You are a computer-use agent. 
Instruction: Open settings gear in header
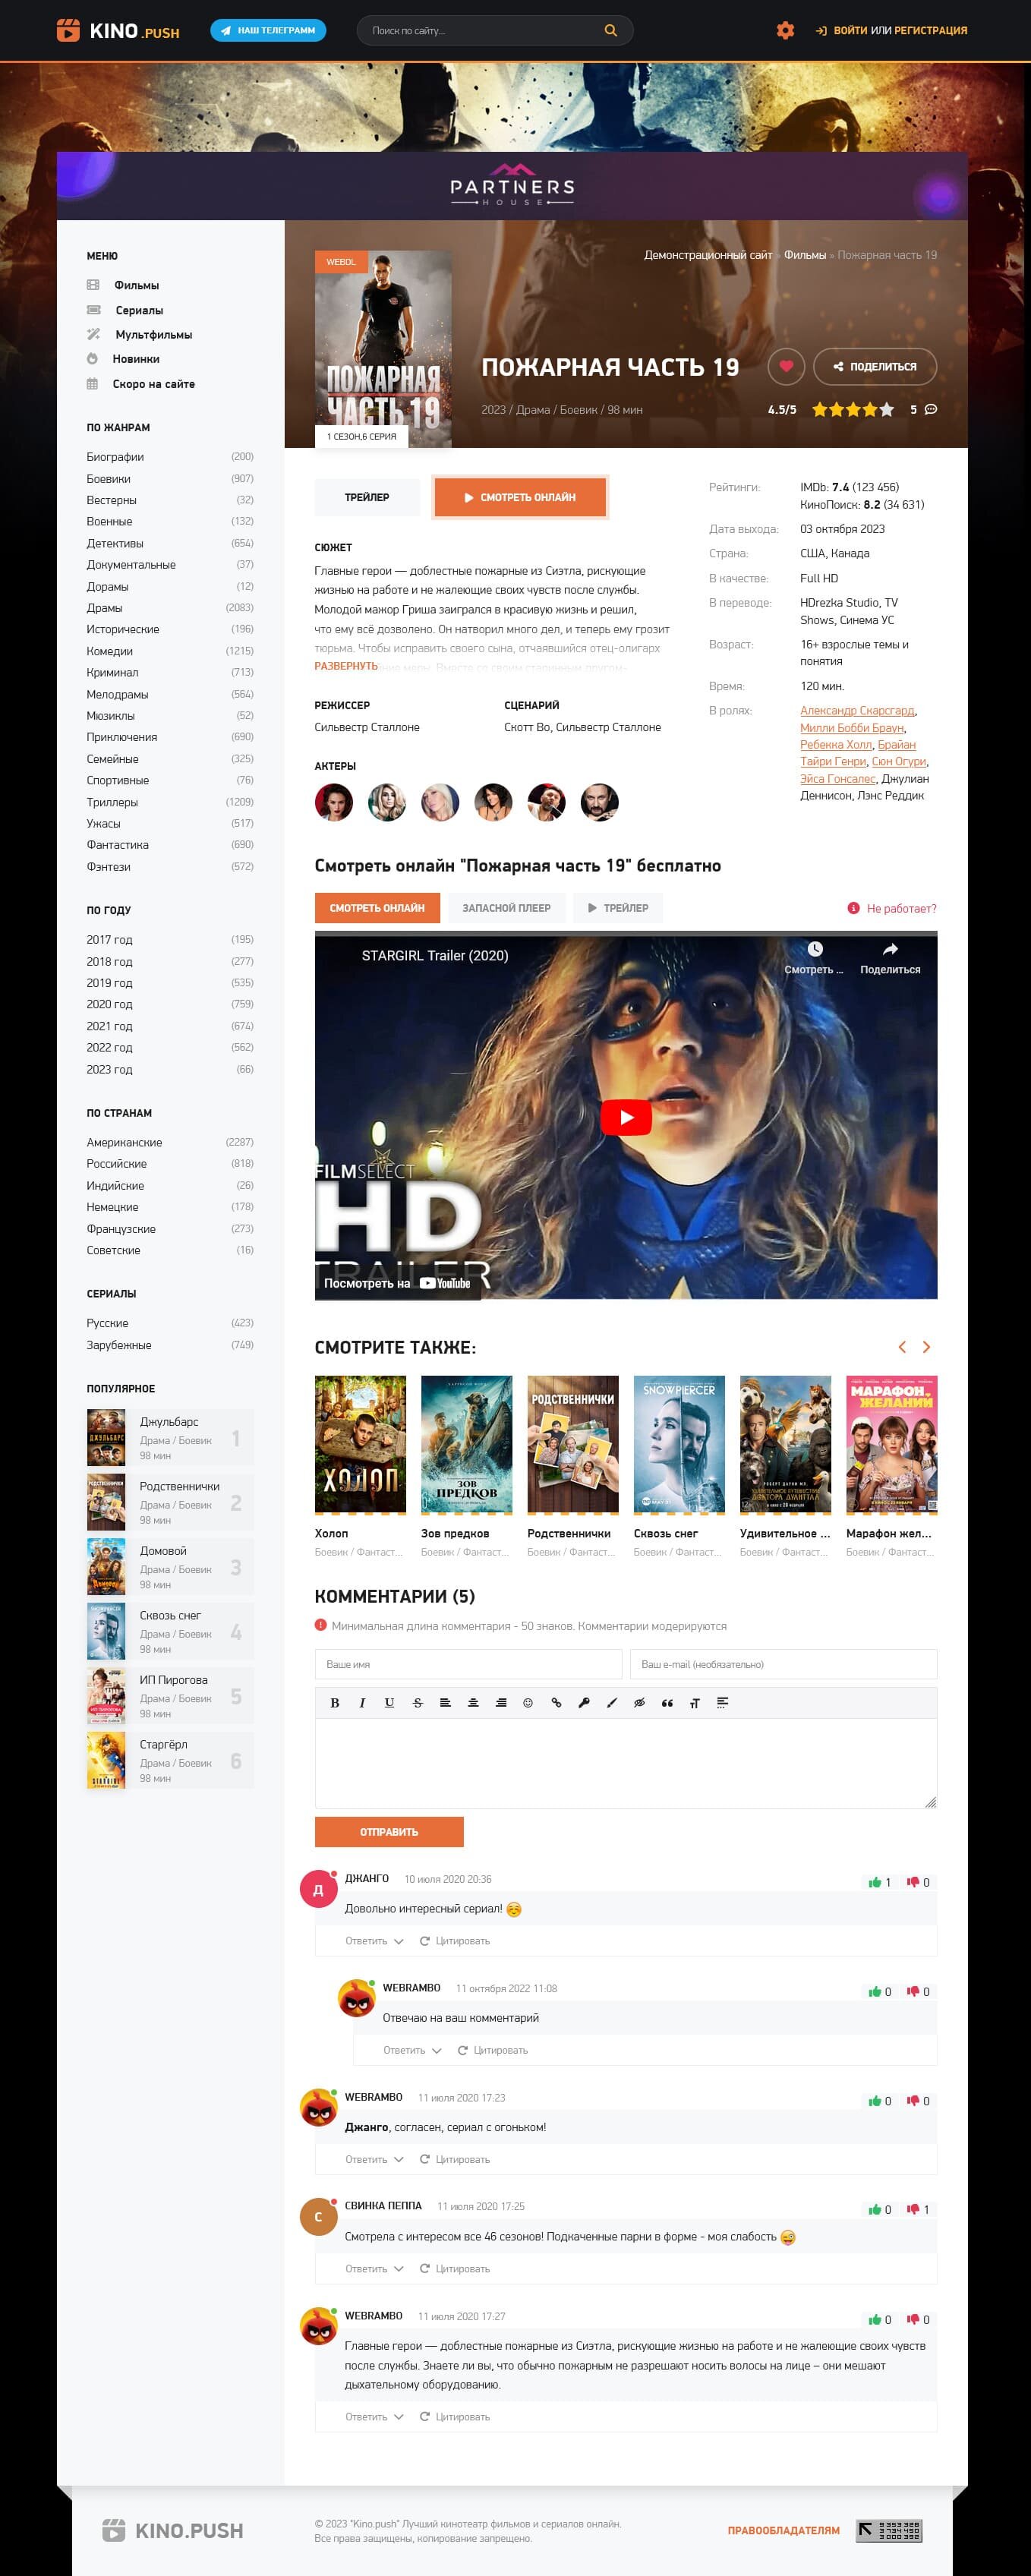tap(785, 31)
